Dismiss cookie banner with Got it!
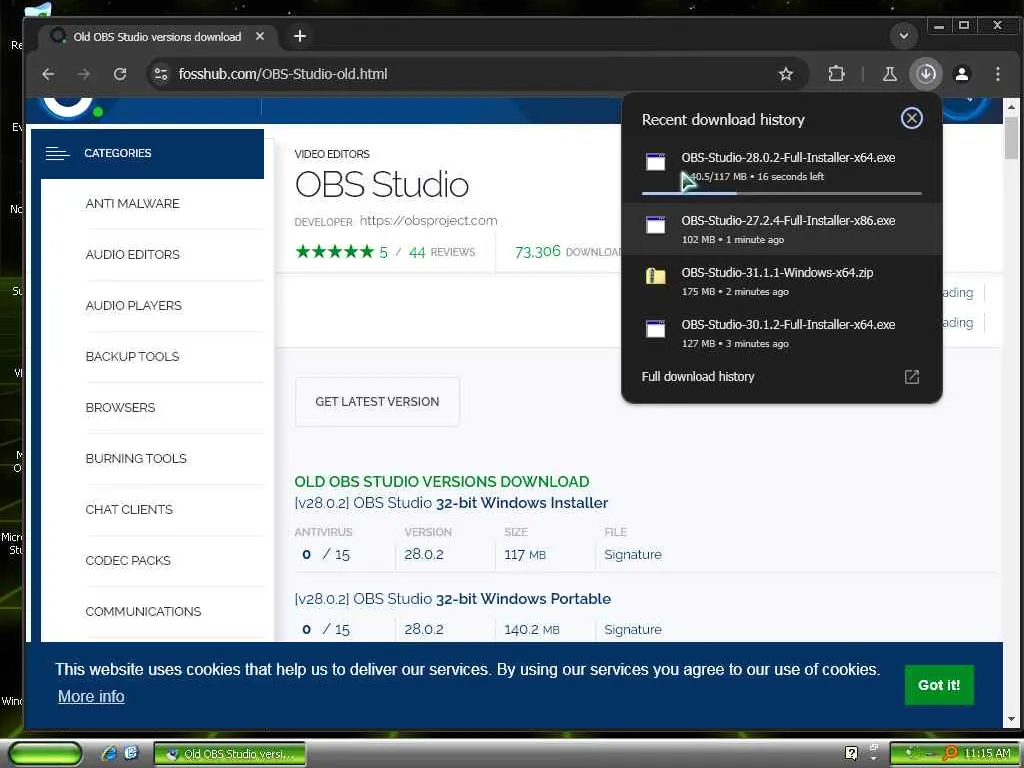This screenshot has height=768, width=1024. pyautogui.click(x=939, y=685)
